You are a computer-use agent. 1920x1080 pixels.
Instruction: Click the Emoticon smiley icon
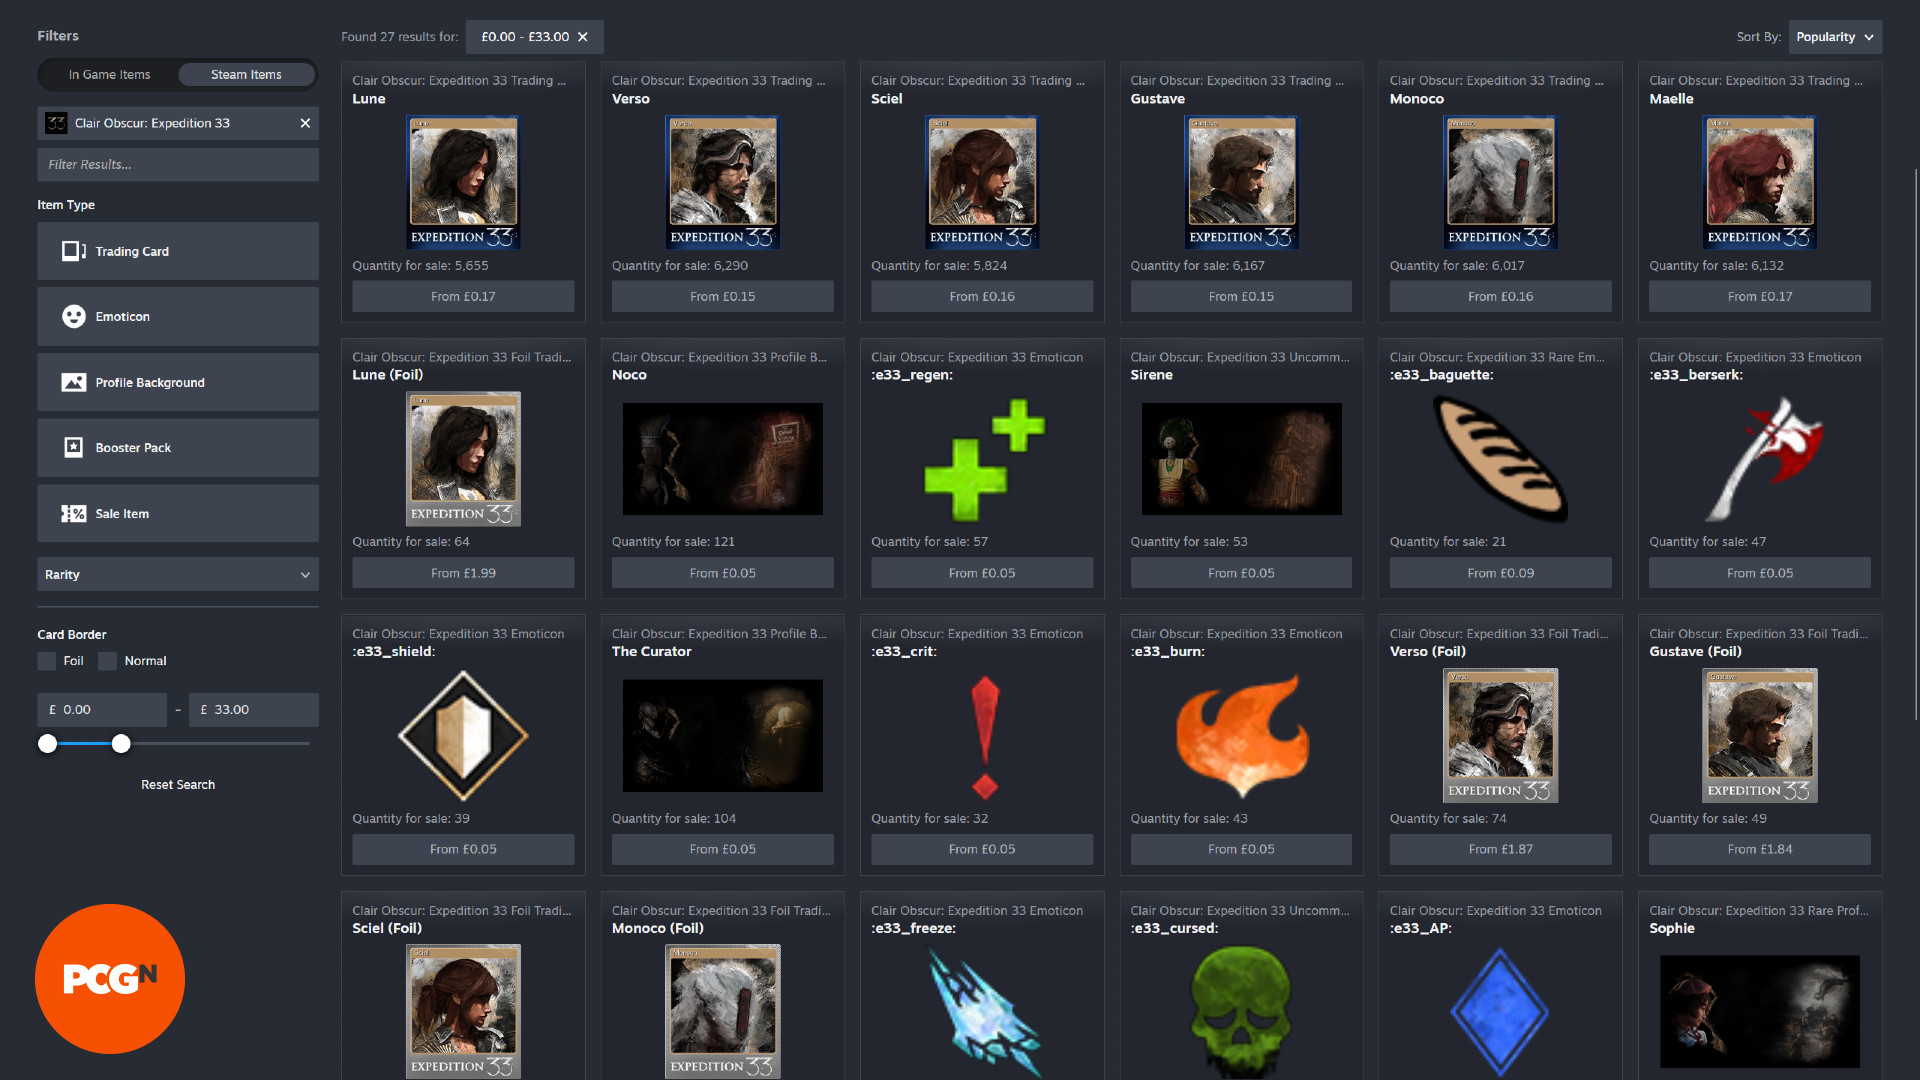(x=74, y=316)
